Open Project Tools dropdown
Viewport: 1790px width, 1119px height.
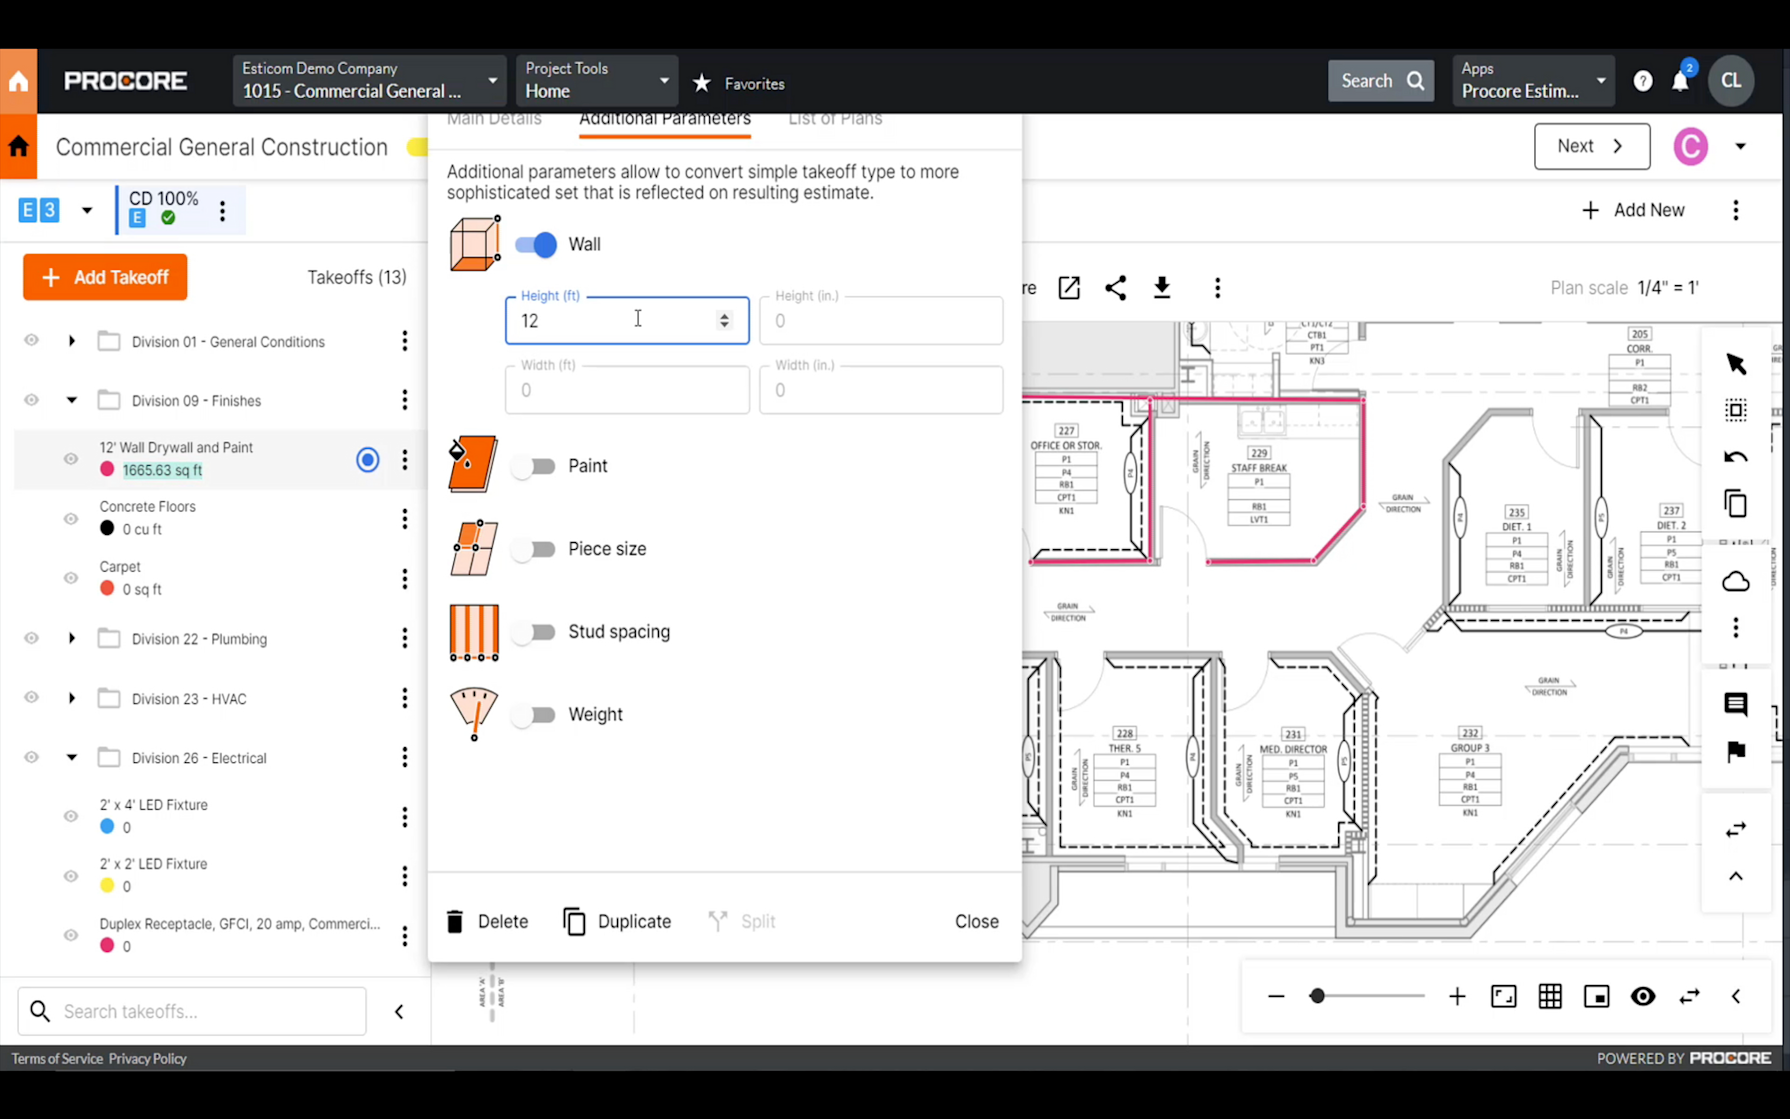(x=597, y=80)
